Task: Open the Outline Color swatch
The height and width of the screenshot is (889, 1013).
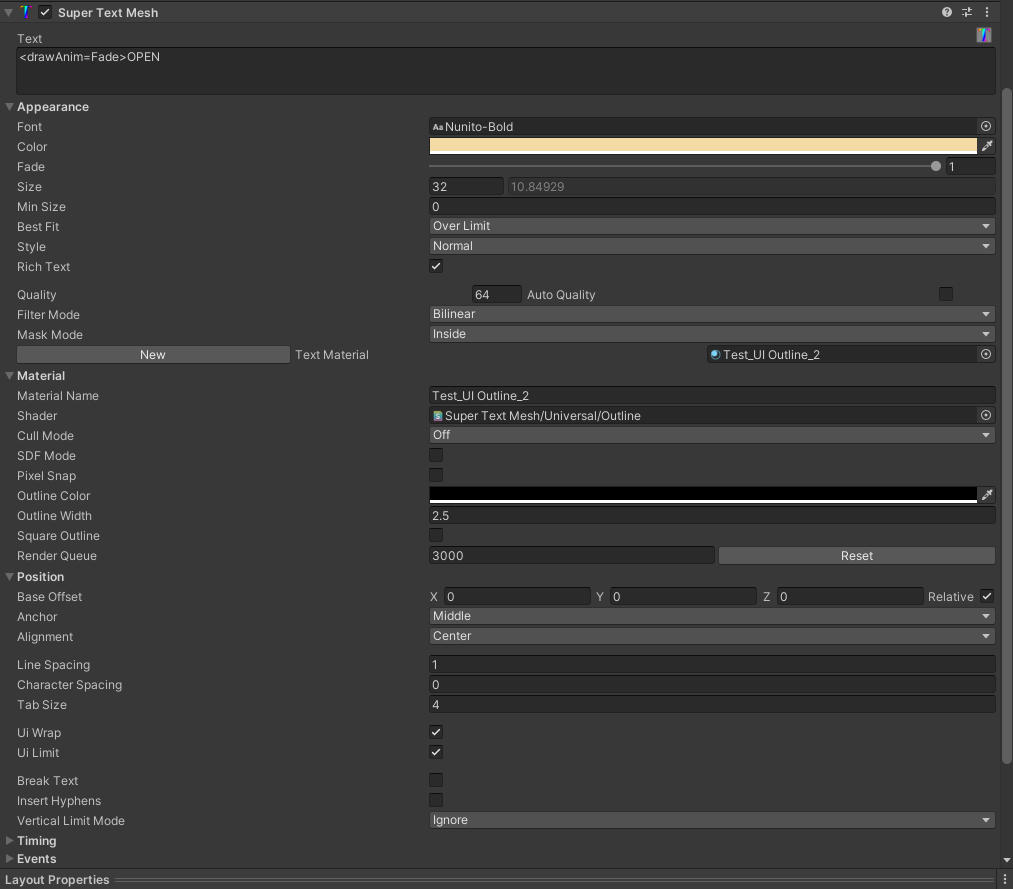Action: pos(703,495)
